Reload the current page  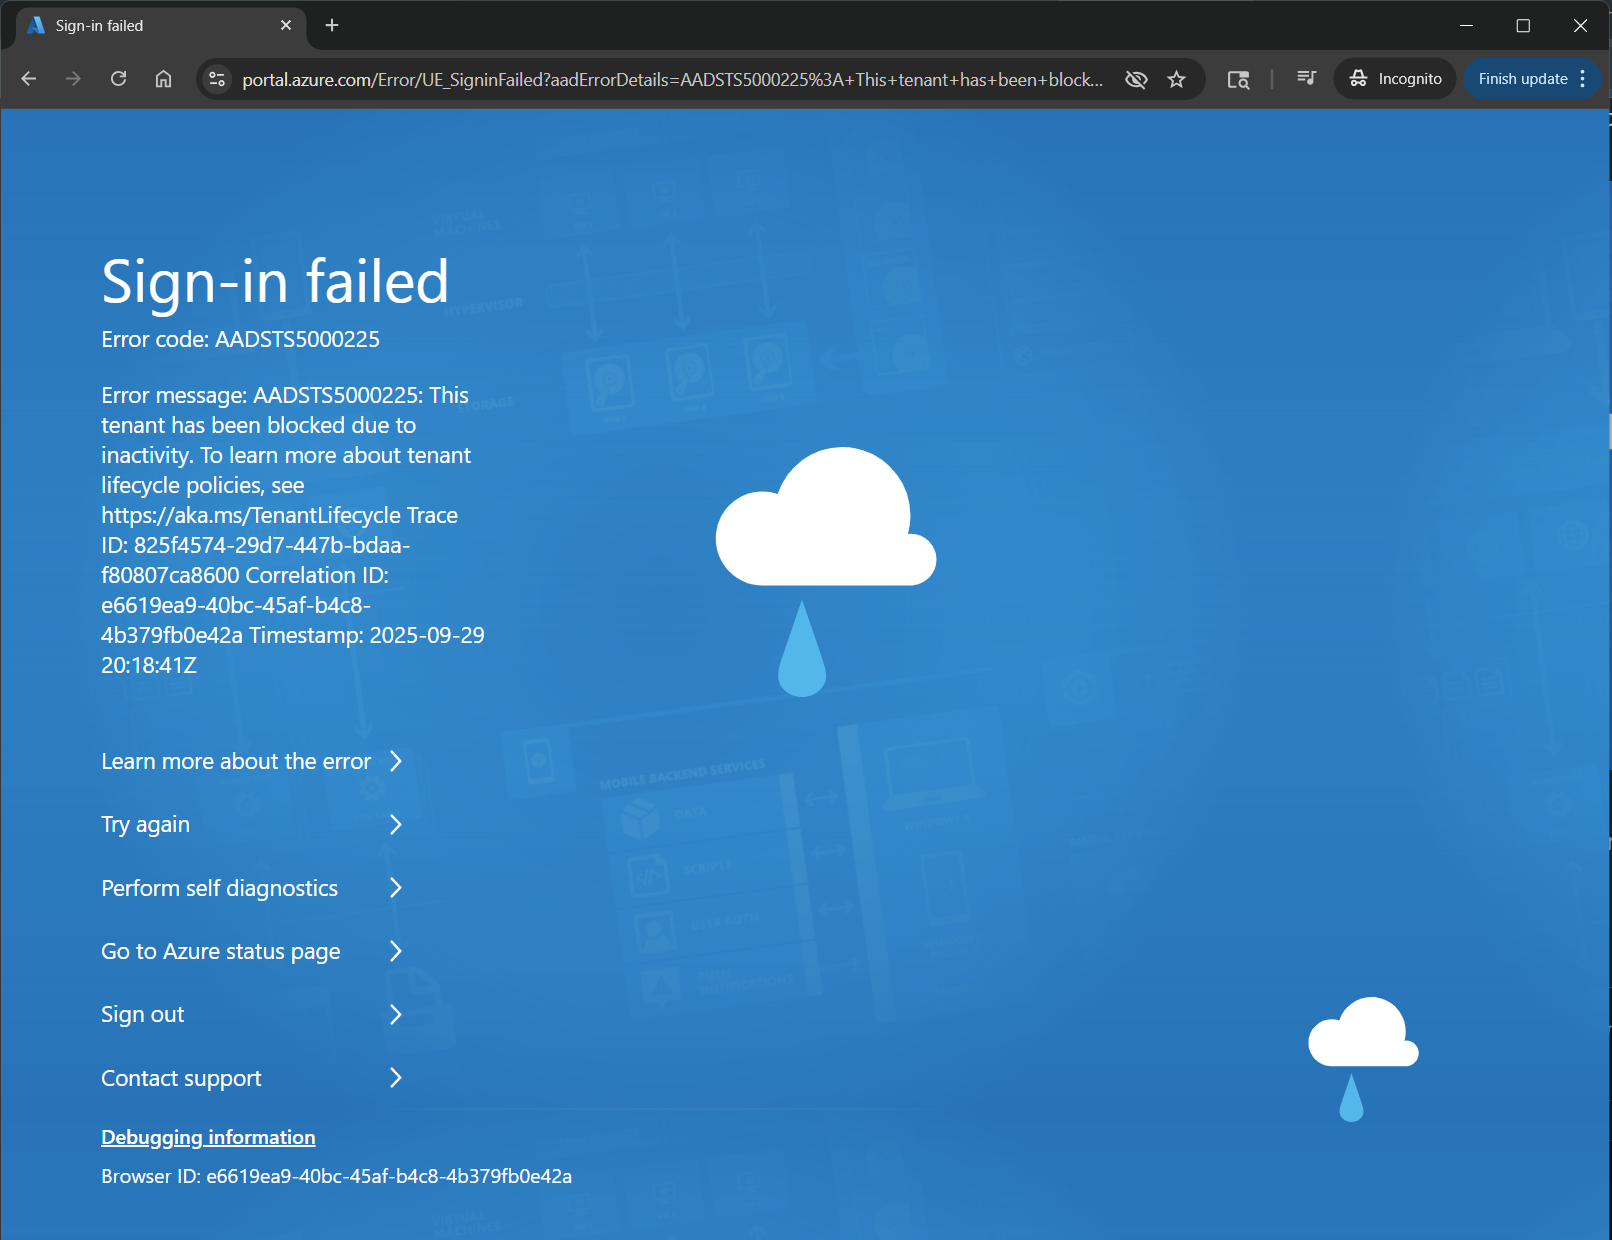click(x=118, y=79)
